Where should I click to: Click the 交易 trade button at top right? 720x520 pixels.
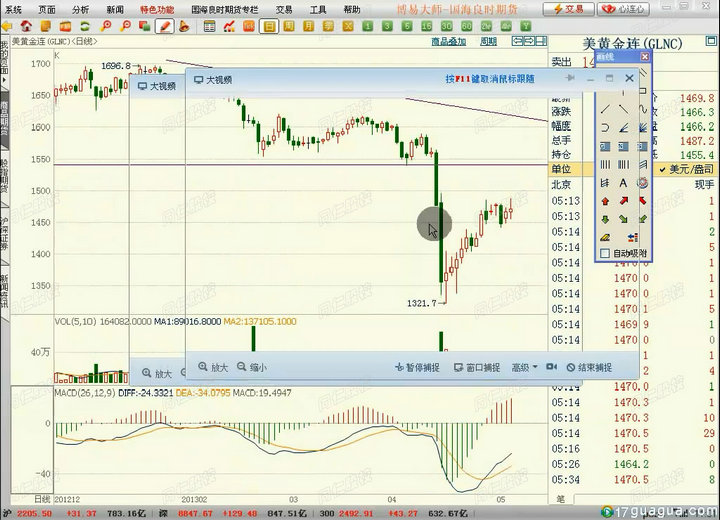[x=569, y=8]
